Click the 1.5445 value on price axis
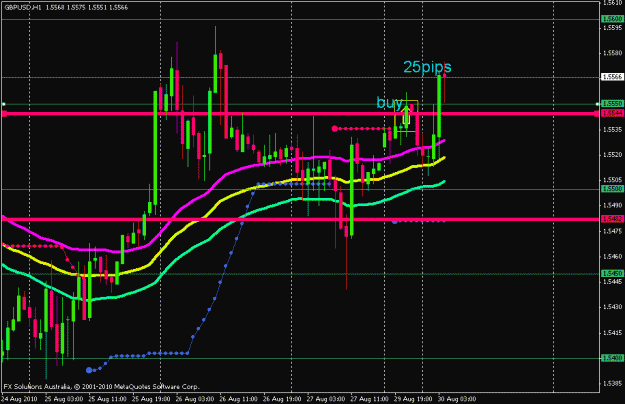This screenshot has height=404, width=625. [x=612, y=282]
